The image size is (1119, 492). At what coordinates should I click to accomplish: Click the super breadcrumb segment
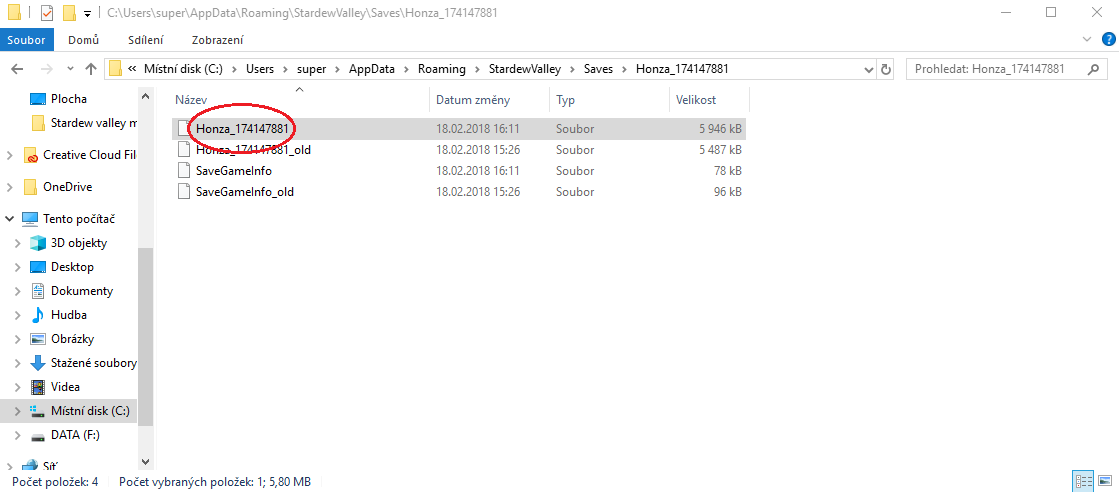pyautogui.click(x=312, y=69)
